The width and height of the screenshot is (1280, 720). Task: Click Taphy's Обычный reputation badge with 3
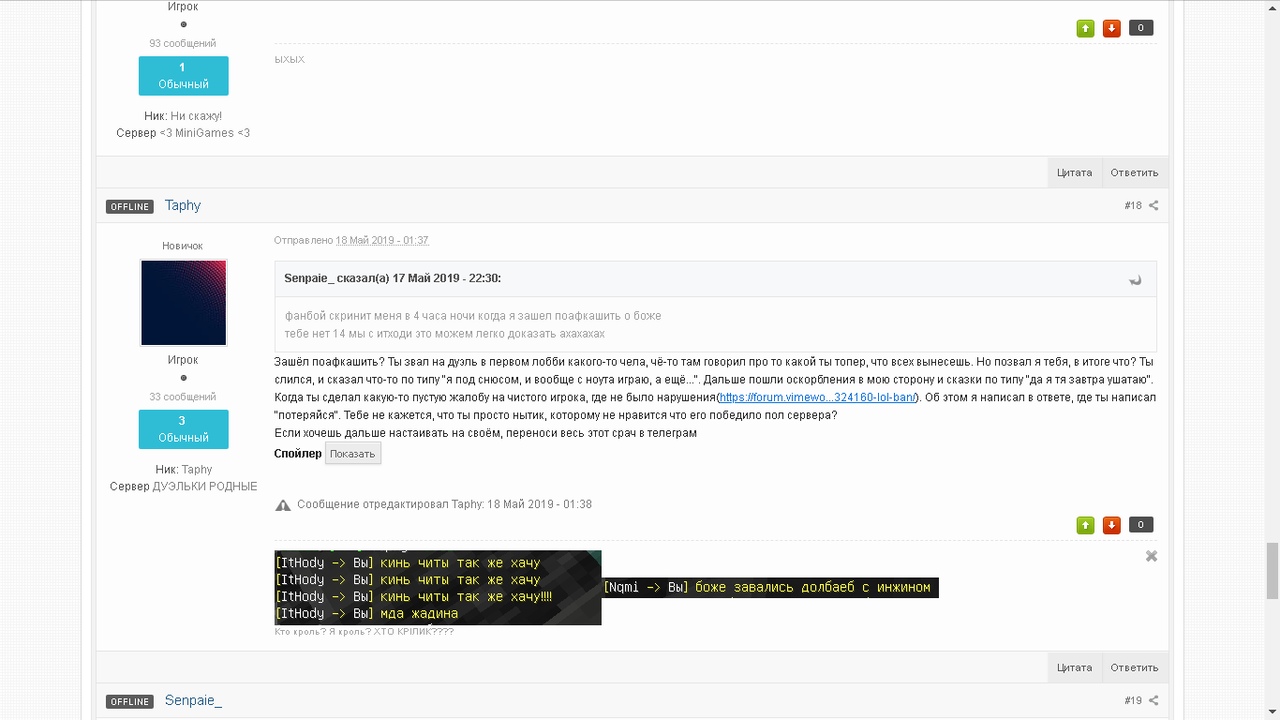(x=183, y=429)
